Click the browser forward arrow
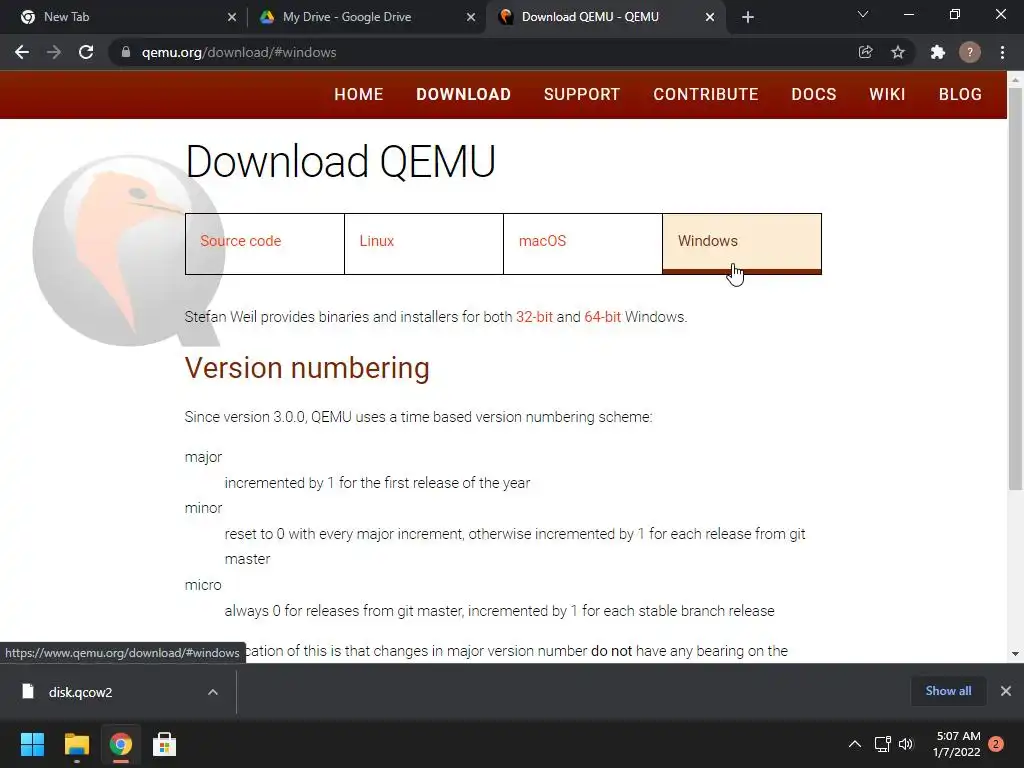 coord(54,52)
